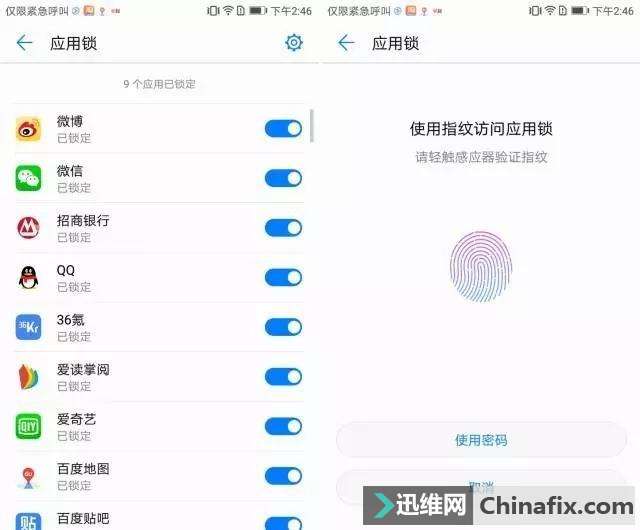640x530 pixels.
Task: Switch off QQ lock toggle
Action: point(283,277)
